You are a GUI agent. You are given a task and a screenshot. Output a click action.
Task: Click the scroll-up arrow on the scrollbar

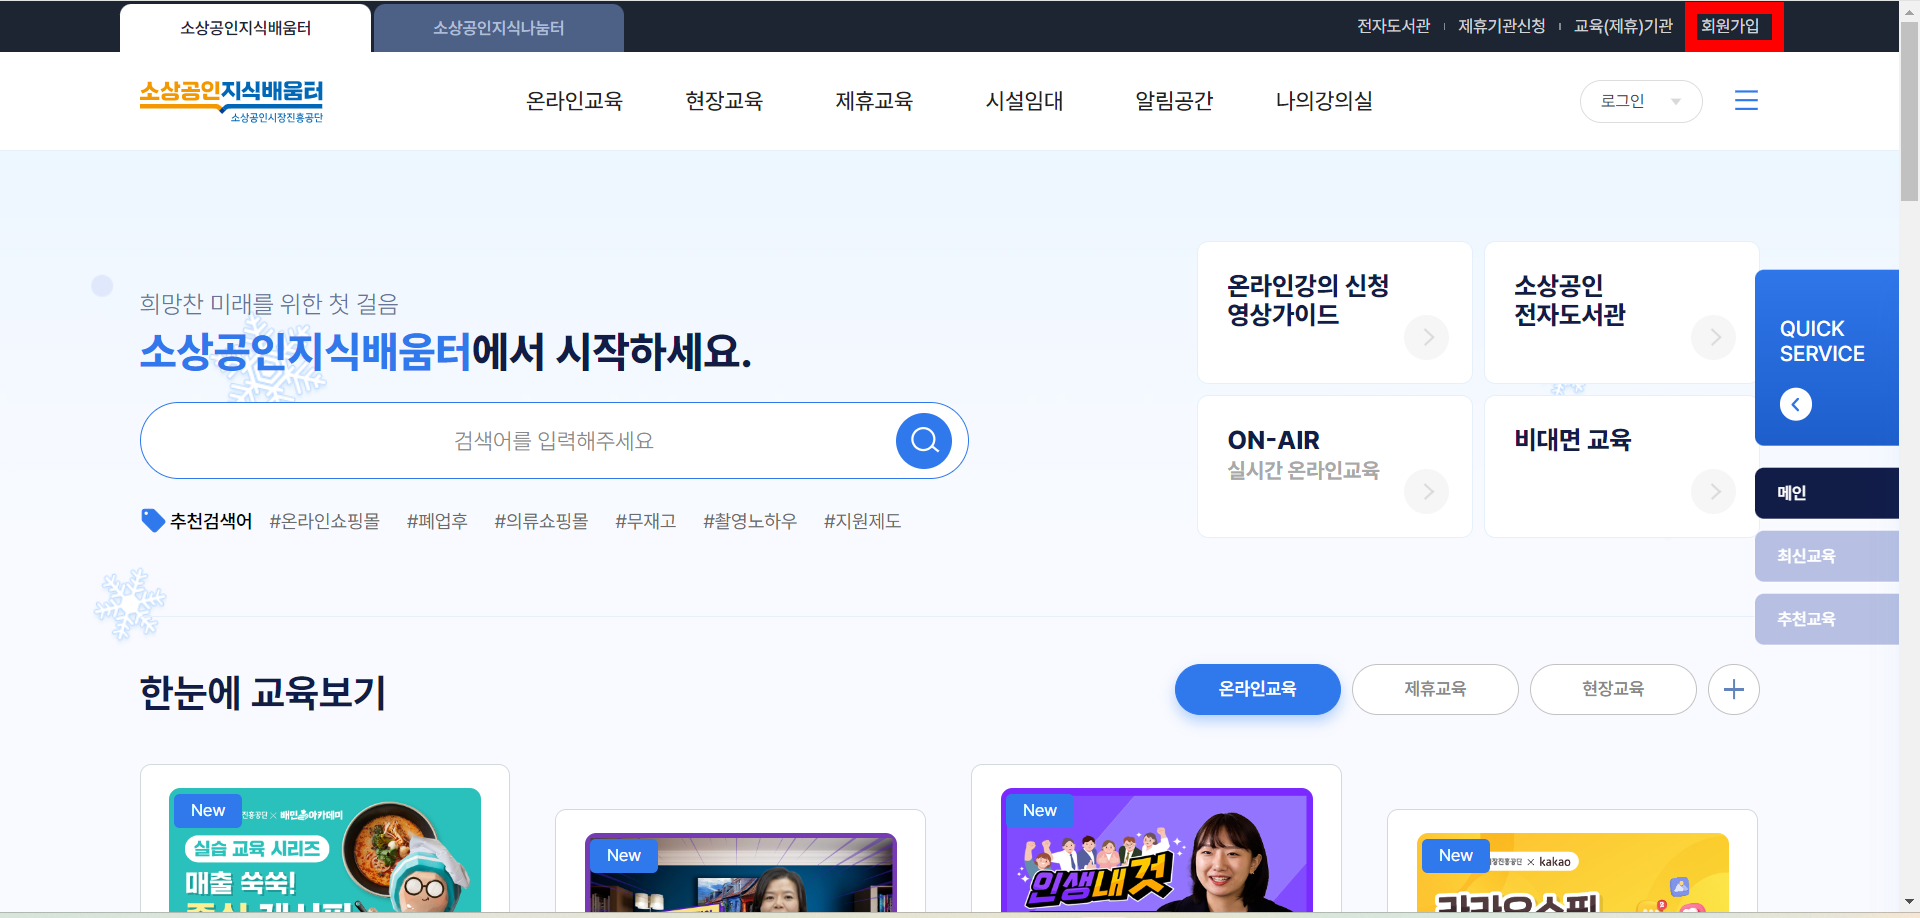[x=1908, y=10]
